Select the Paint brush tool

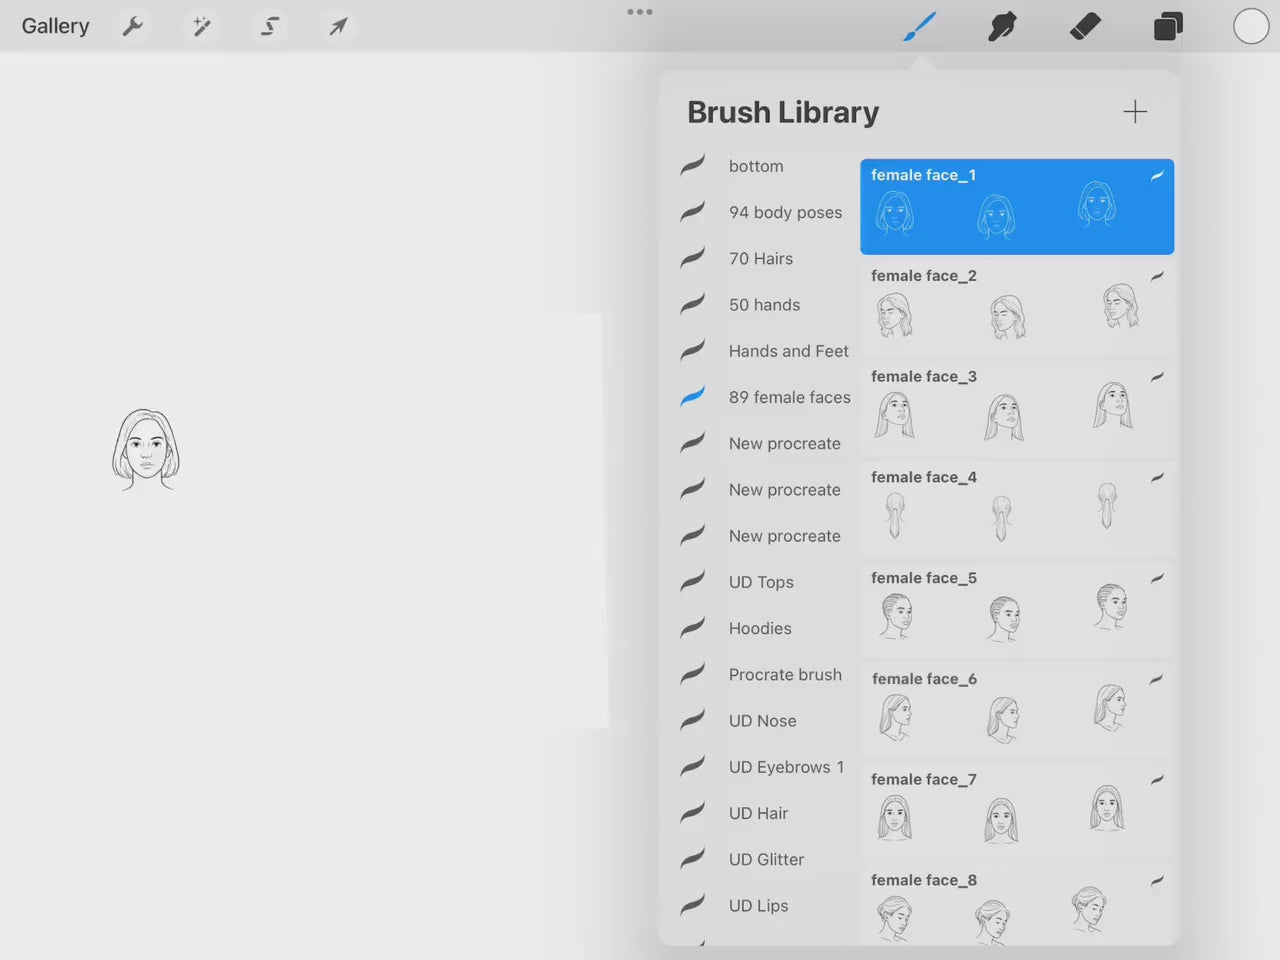pos(919,26)
